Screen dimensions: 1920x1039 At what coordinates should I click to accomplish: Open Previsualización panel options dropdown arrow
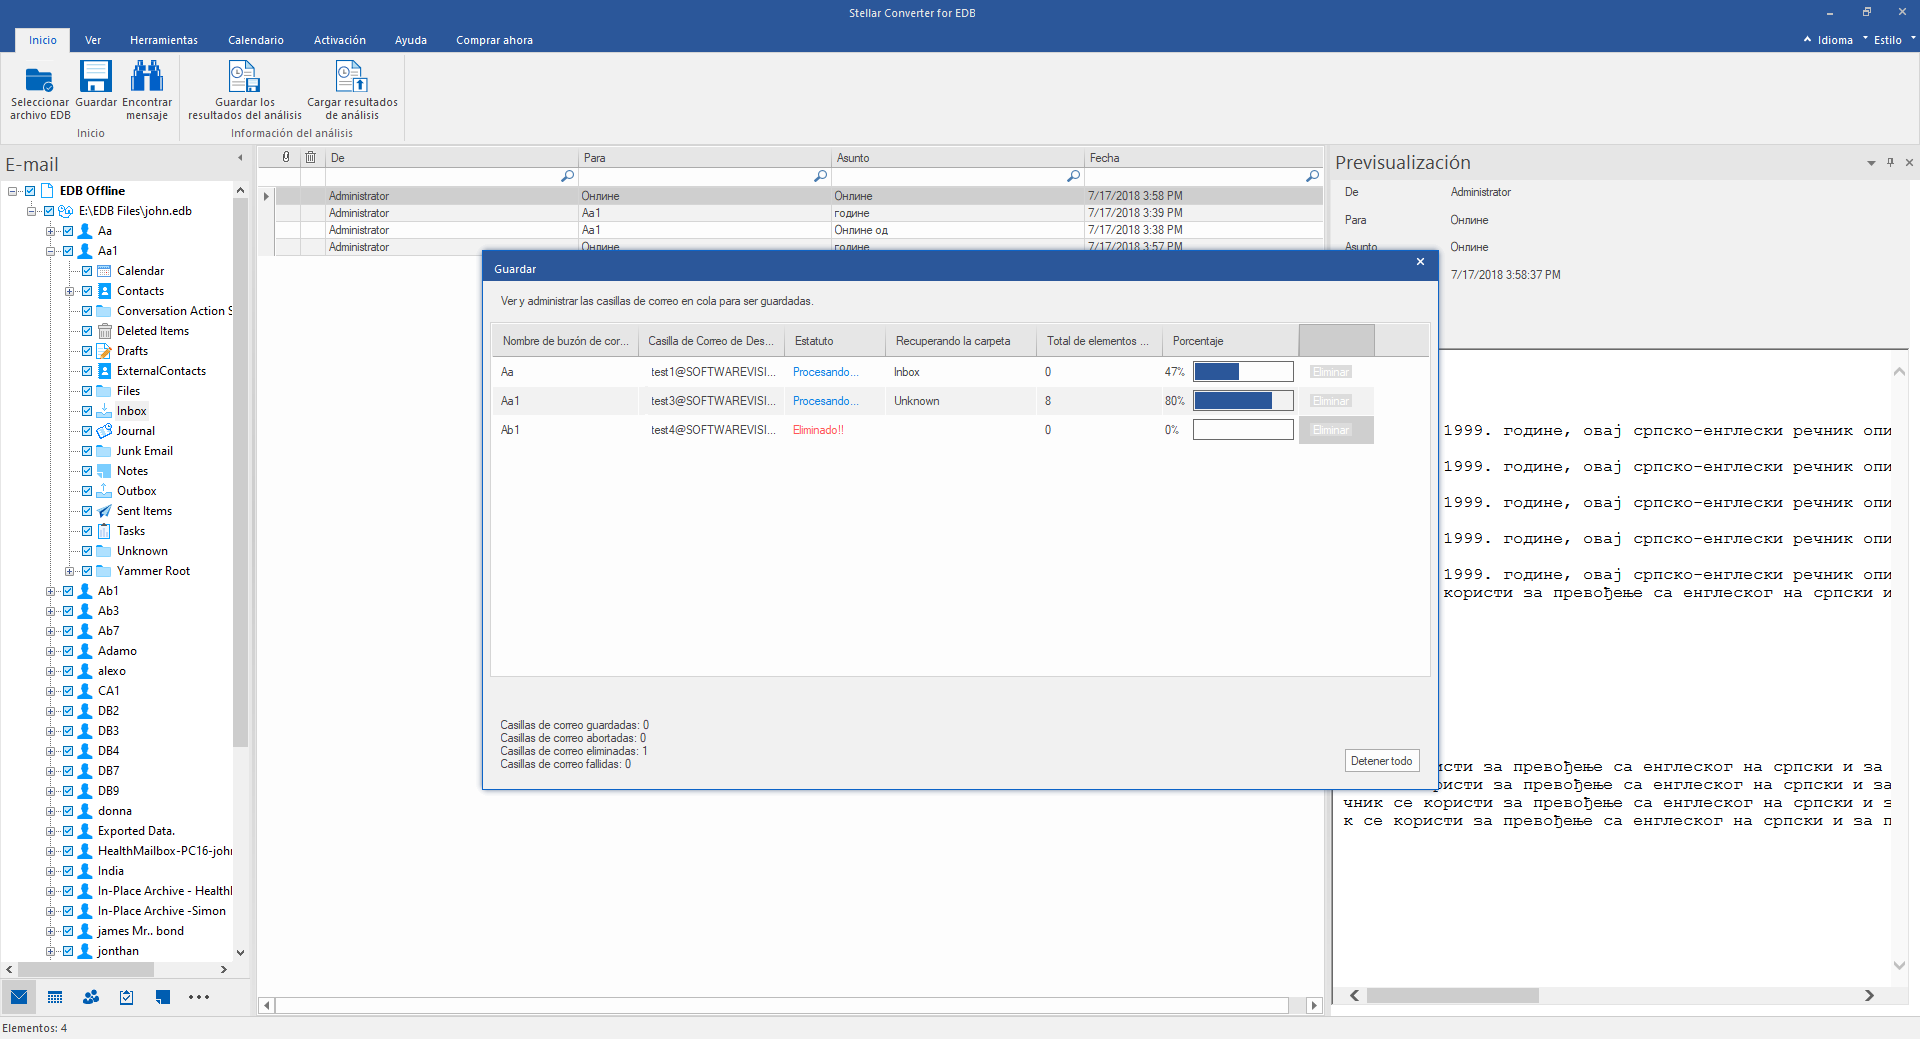tap(1871, 163)
